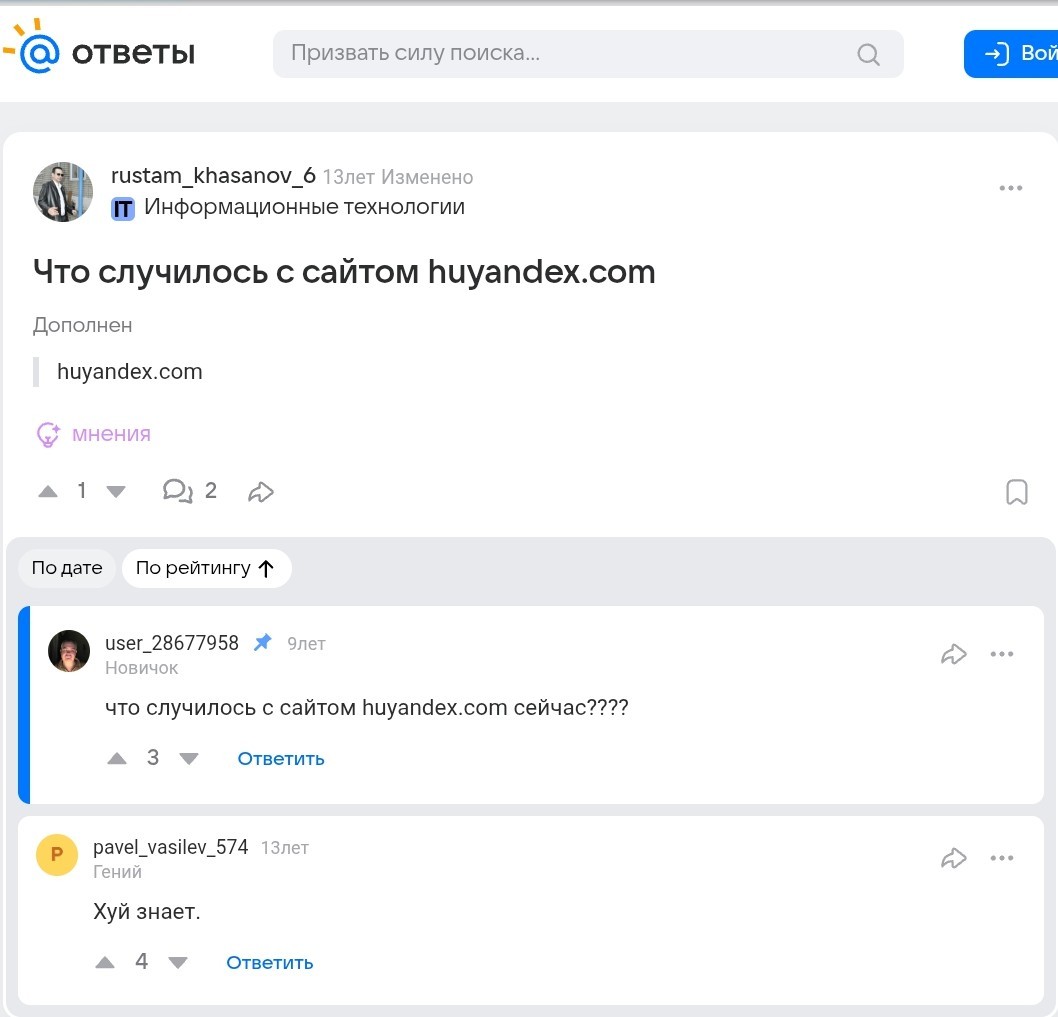The image size is (1058, 1017).
Task: Open more options on pavel_vasilev_574's answer
Action: 1001,858
